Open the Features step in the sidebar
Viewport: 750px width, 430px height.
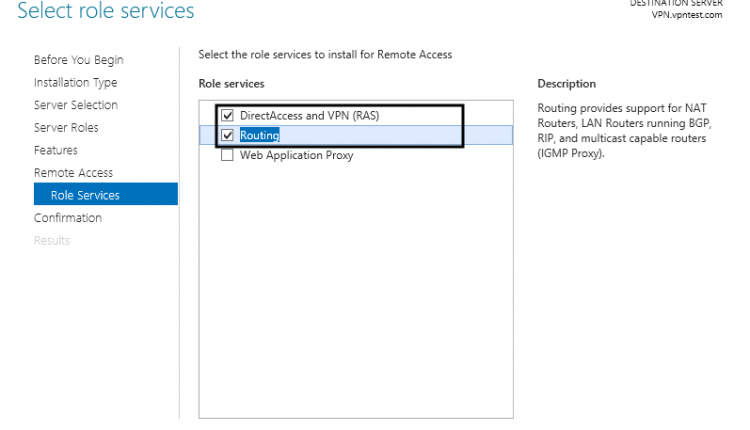tap(55, 150)
